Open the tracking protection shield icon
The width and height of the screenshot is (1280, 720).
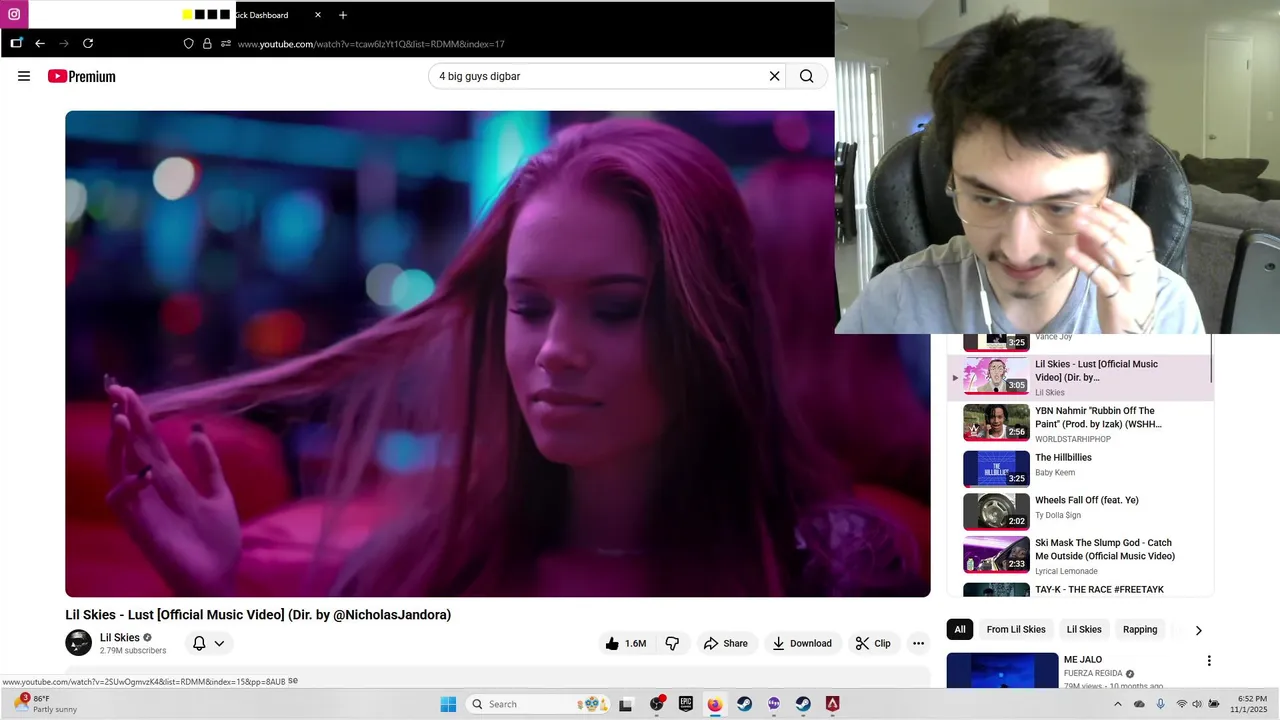pos(188,44)
